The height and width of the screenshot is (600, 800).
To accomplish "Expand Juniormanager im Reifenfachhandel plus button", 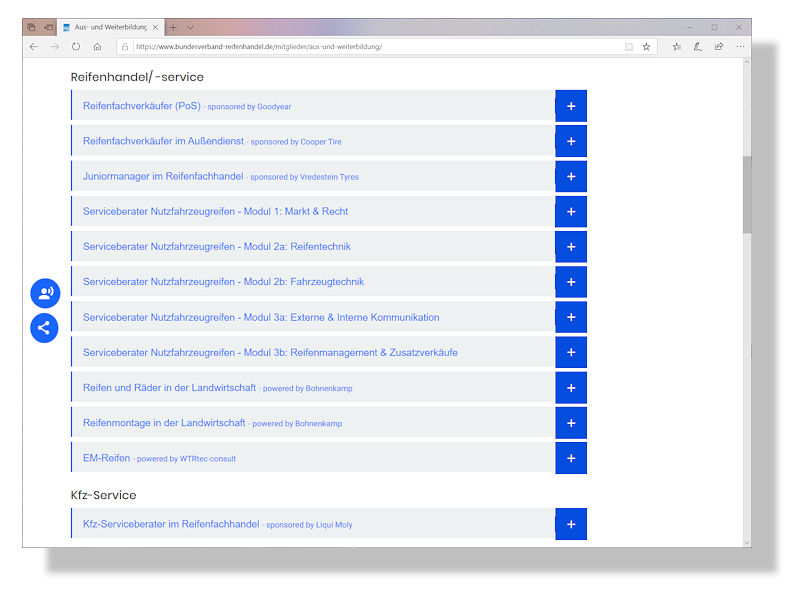I will click(x=571, y=177).
